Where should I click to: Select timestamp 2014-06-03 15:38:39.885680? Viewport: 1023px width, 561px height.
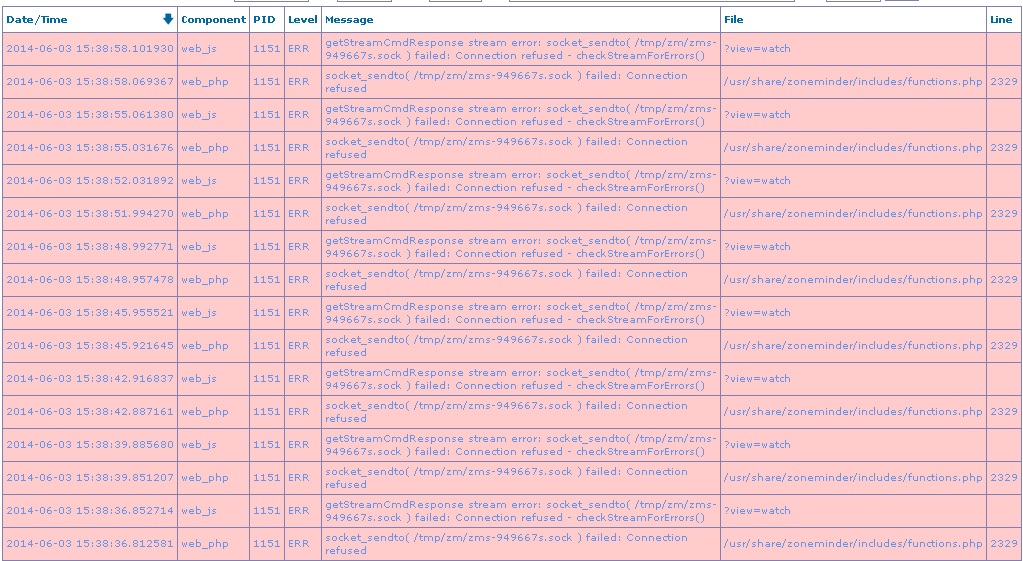pos(90,444)
